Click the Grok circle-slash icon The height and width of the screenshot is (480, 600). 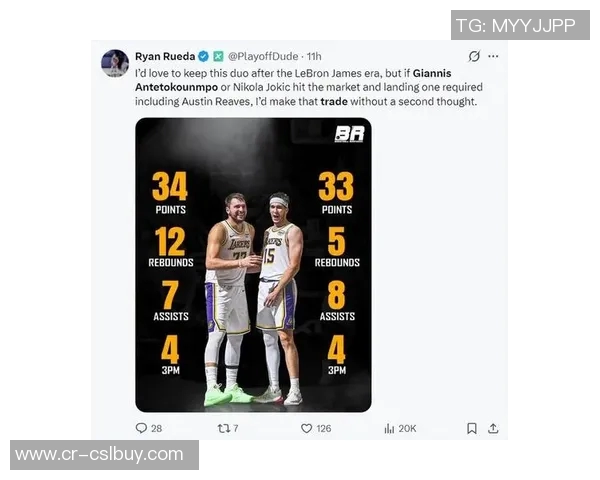pyautogui.click(x=474, y=56)
